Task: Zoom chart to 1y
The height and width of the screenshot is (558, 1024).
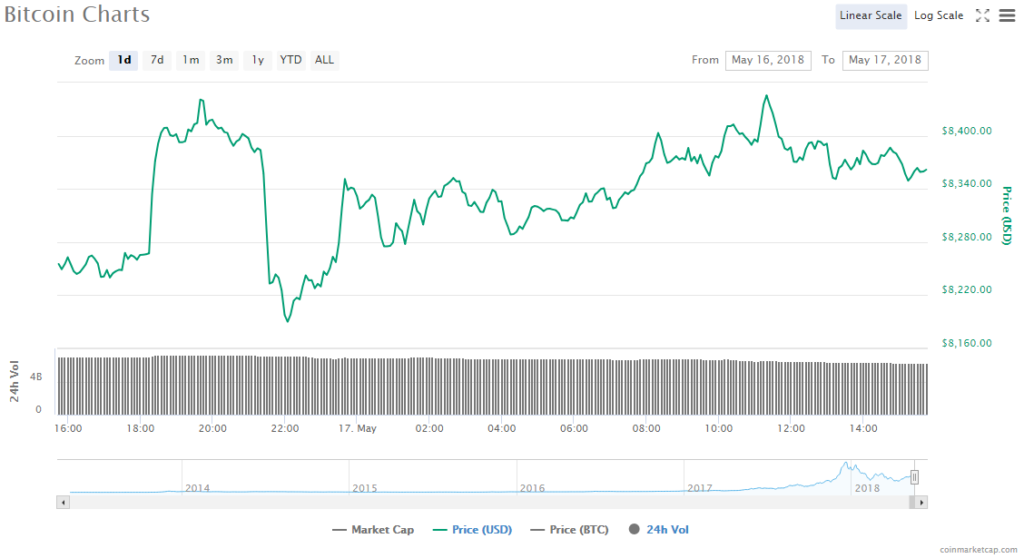Action: [258, 60]
